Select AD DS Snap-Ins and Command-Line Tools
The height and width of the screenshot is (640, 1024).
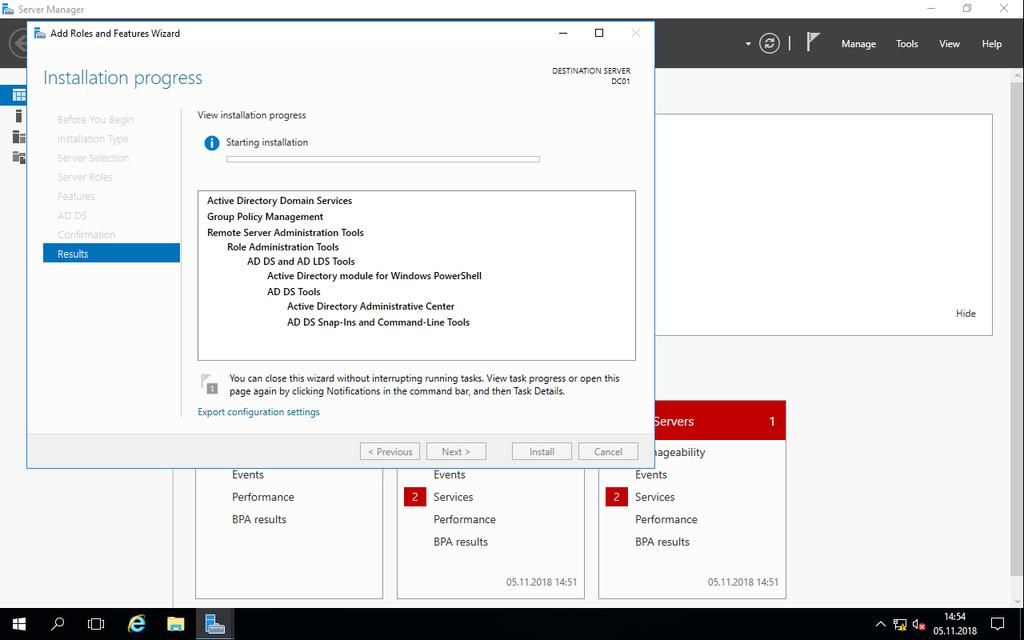[378, 322]
